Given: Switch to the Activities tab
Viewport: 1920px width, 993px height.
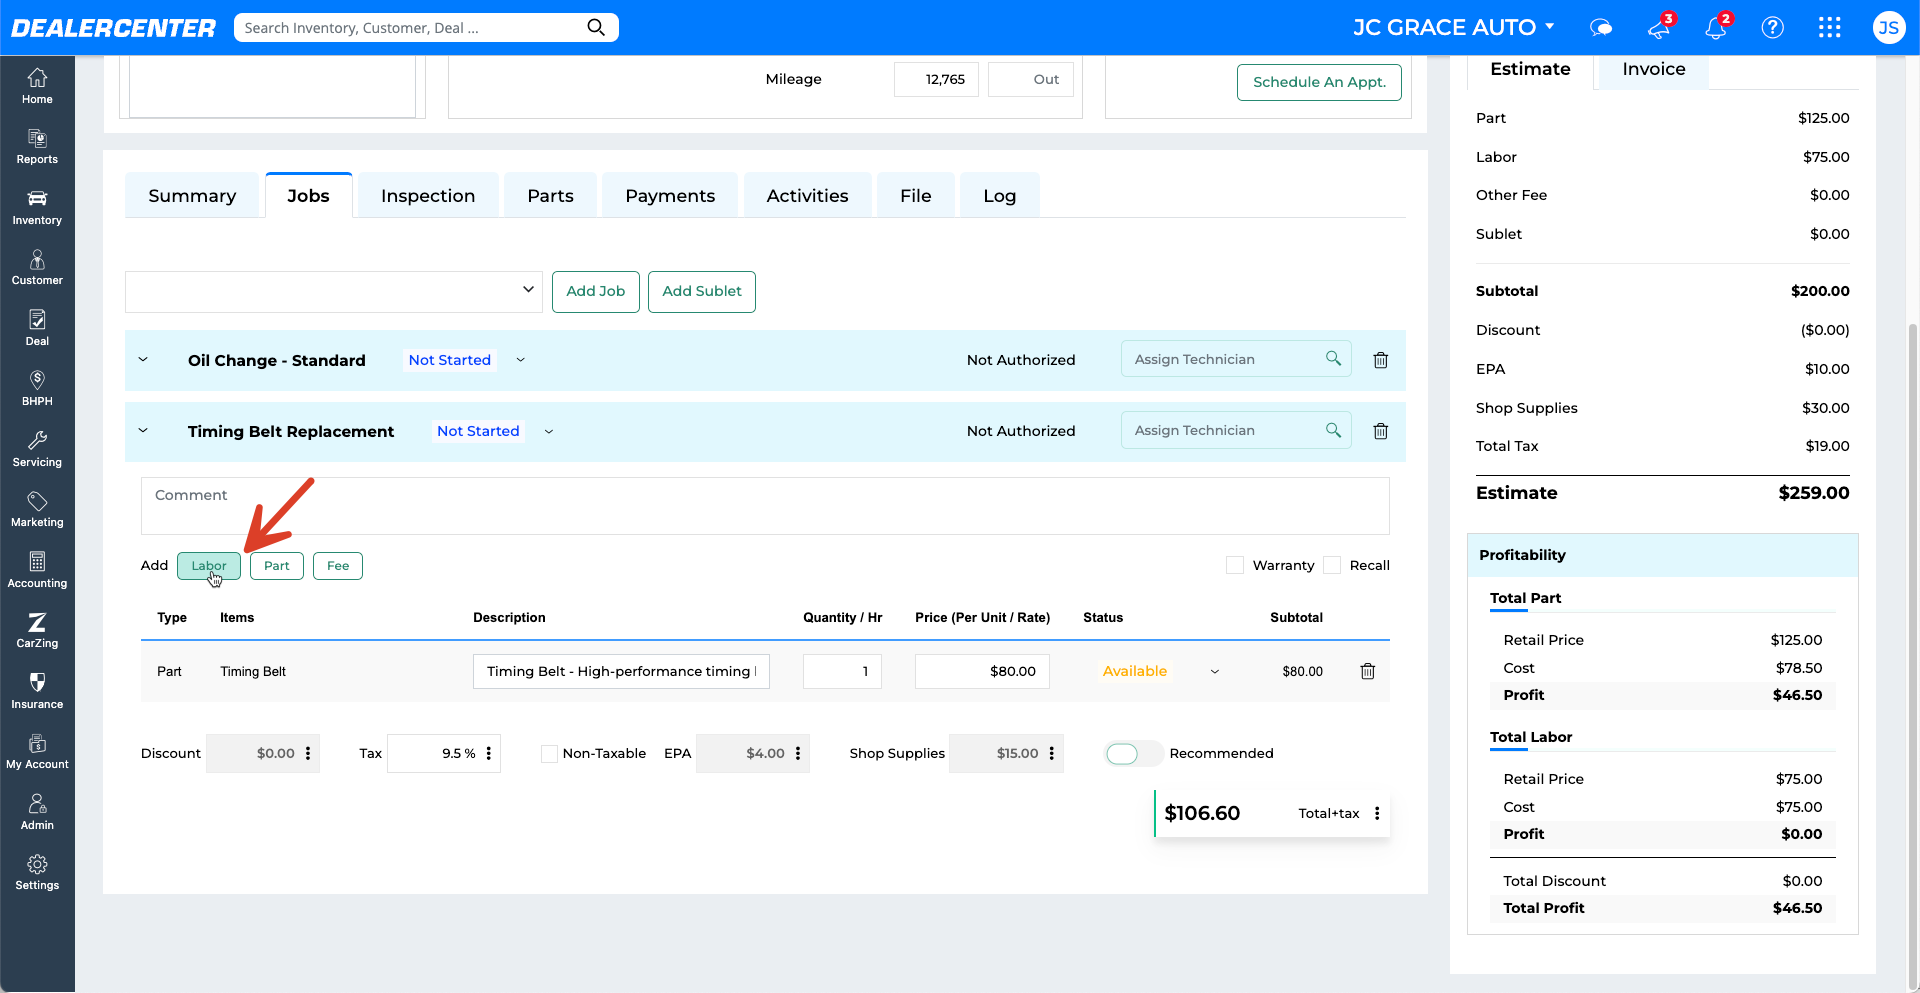Looking at the screenshot, I should [807, 196].
